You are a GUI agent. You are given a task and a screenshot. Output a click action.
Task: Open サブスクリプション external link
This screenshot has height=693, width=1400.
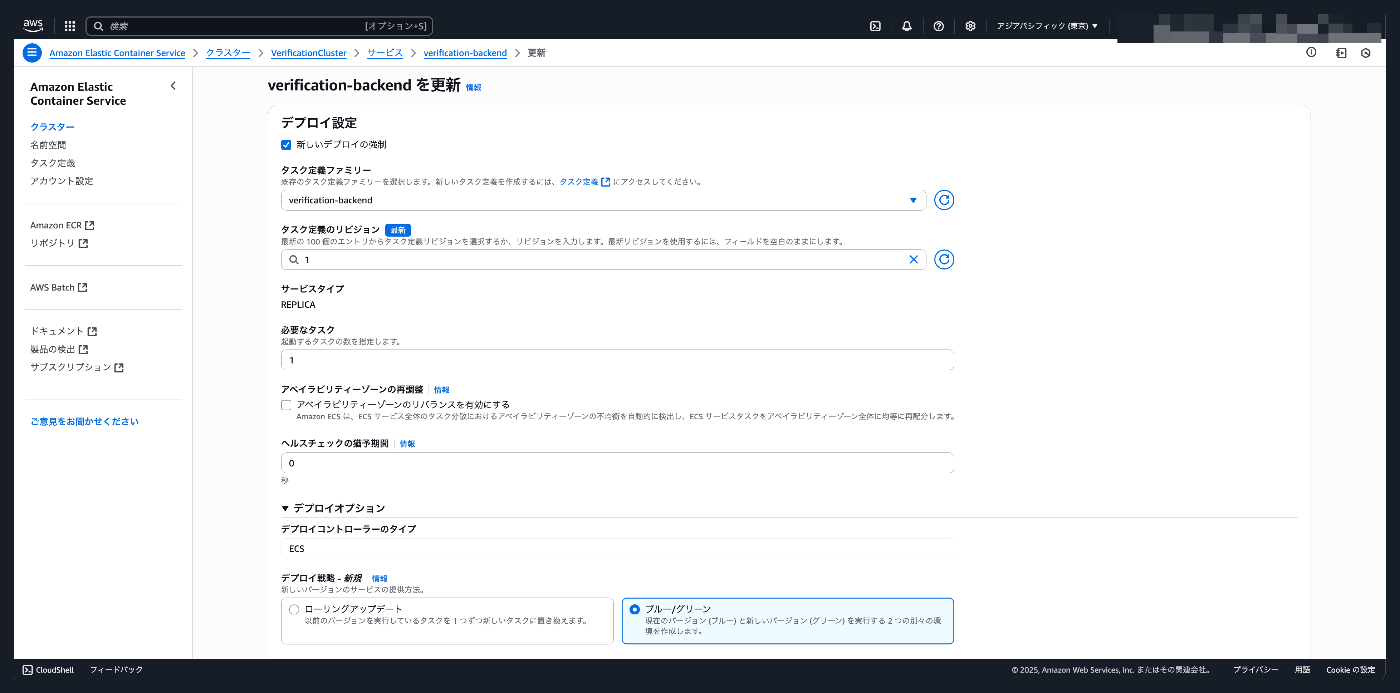(x=77, y=367)
